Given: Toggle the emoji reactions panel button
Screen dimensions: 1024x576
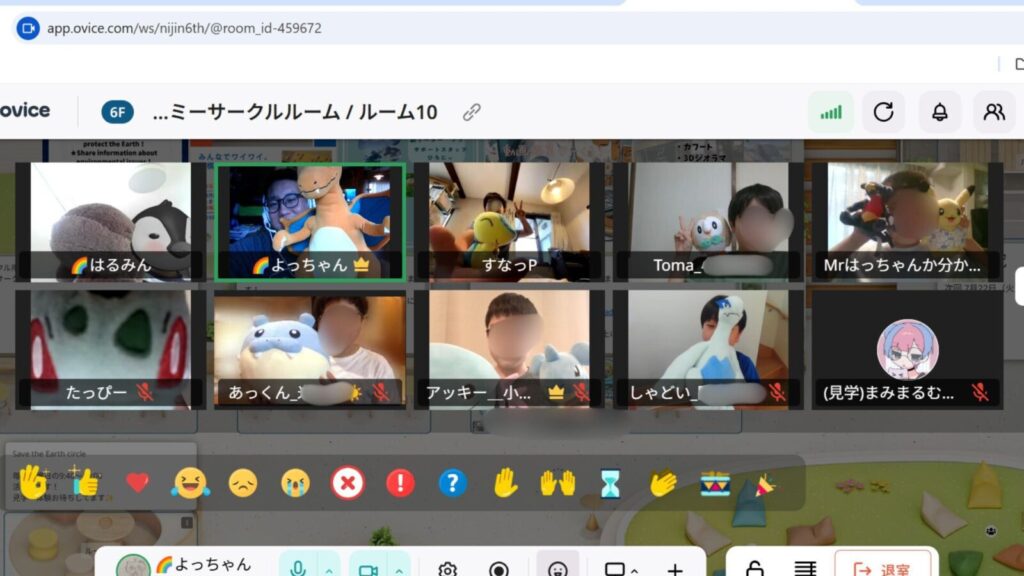Looking at the screenshot, I should (557, 568).
